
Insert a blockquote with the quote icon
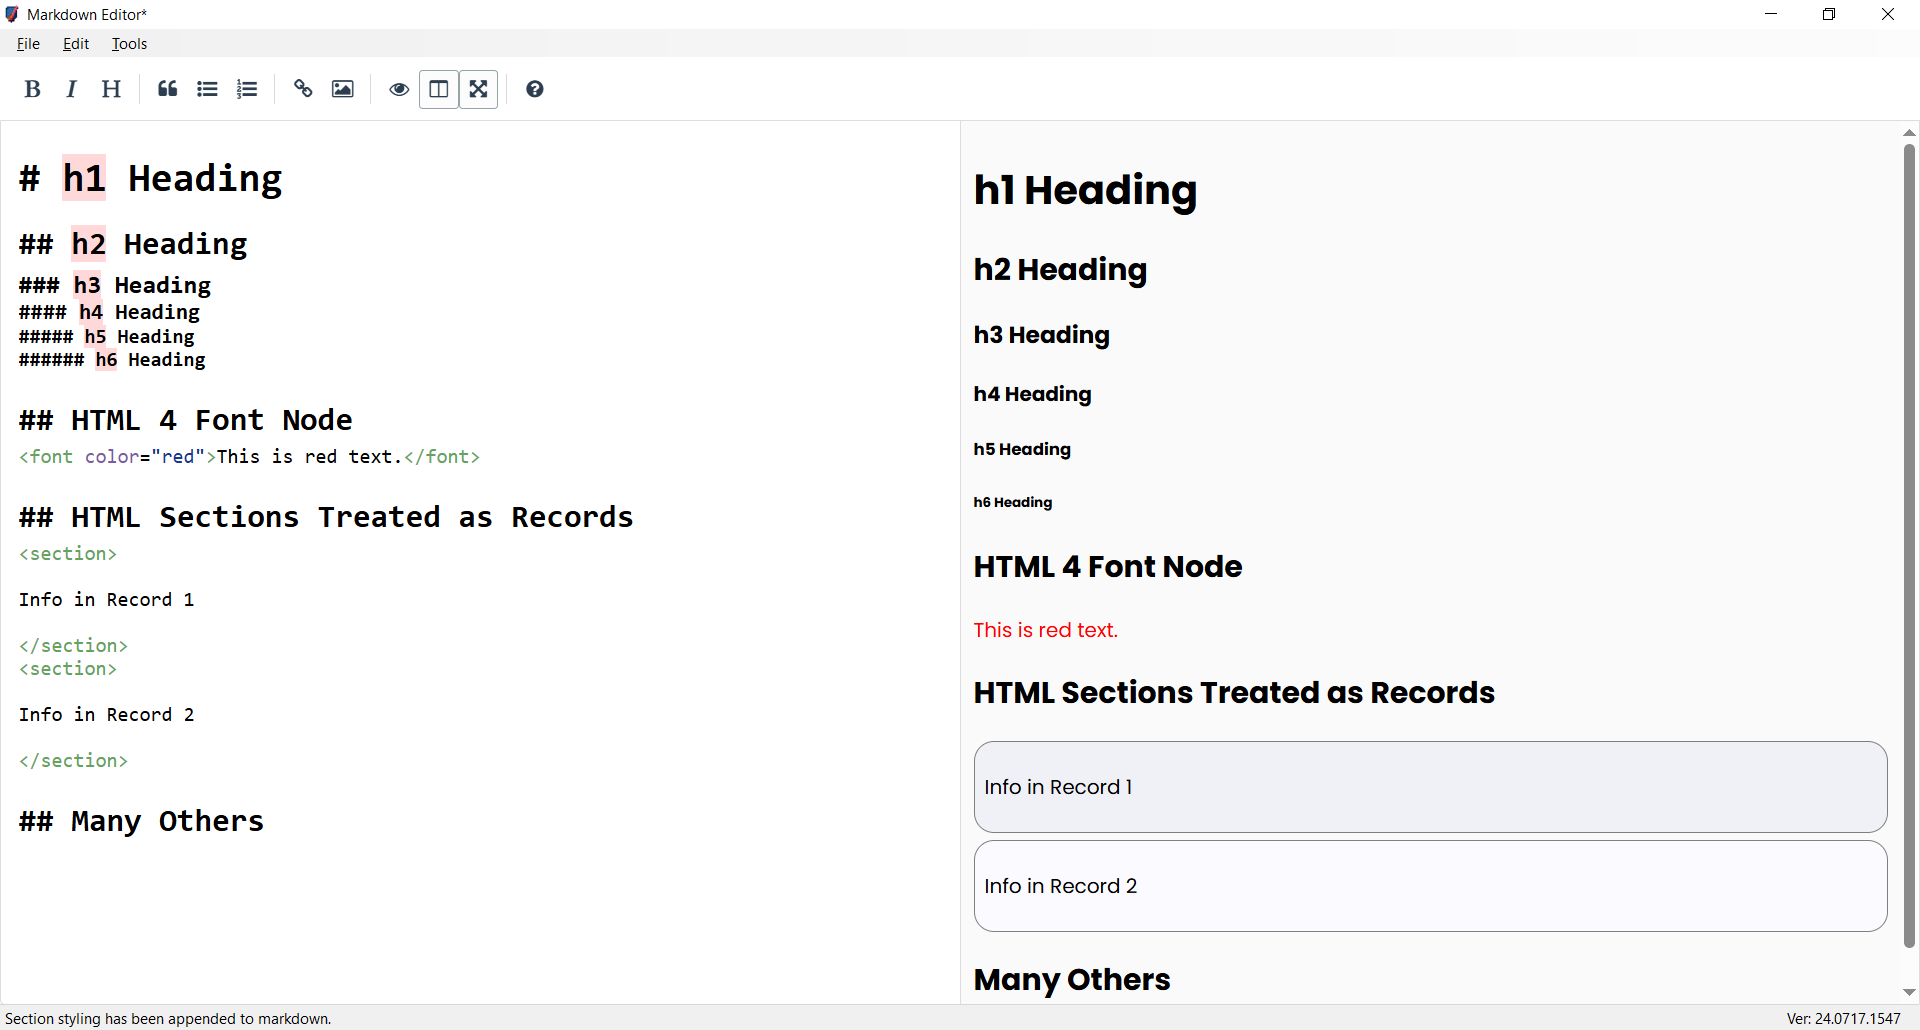167,89
